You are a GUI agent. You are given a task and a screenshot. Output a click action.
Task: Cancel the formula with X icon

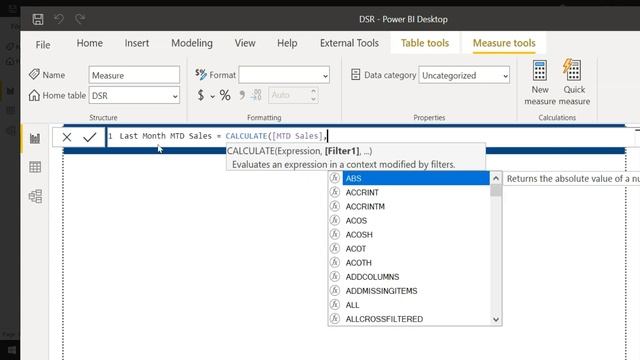click(x=67, y=137)
